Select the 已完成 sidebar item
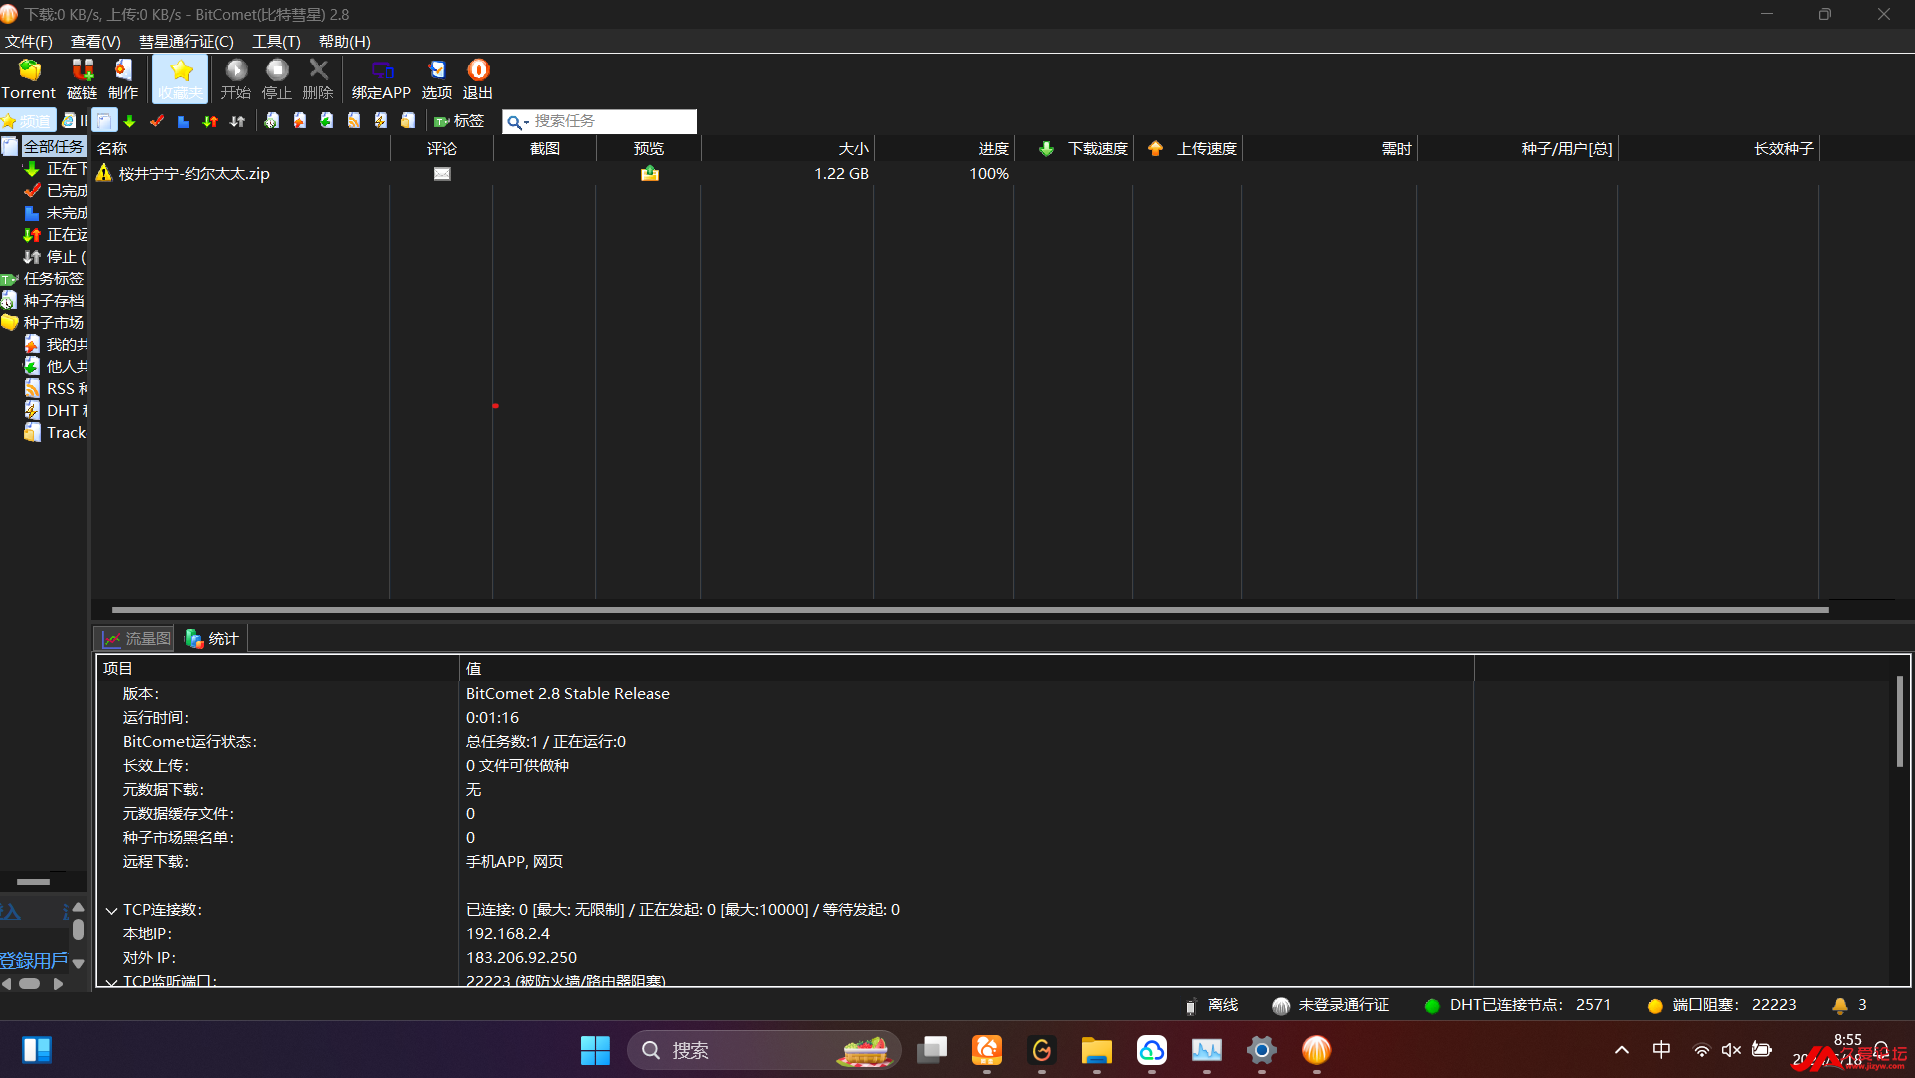 click(x=56, y=190)
